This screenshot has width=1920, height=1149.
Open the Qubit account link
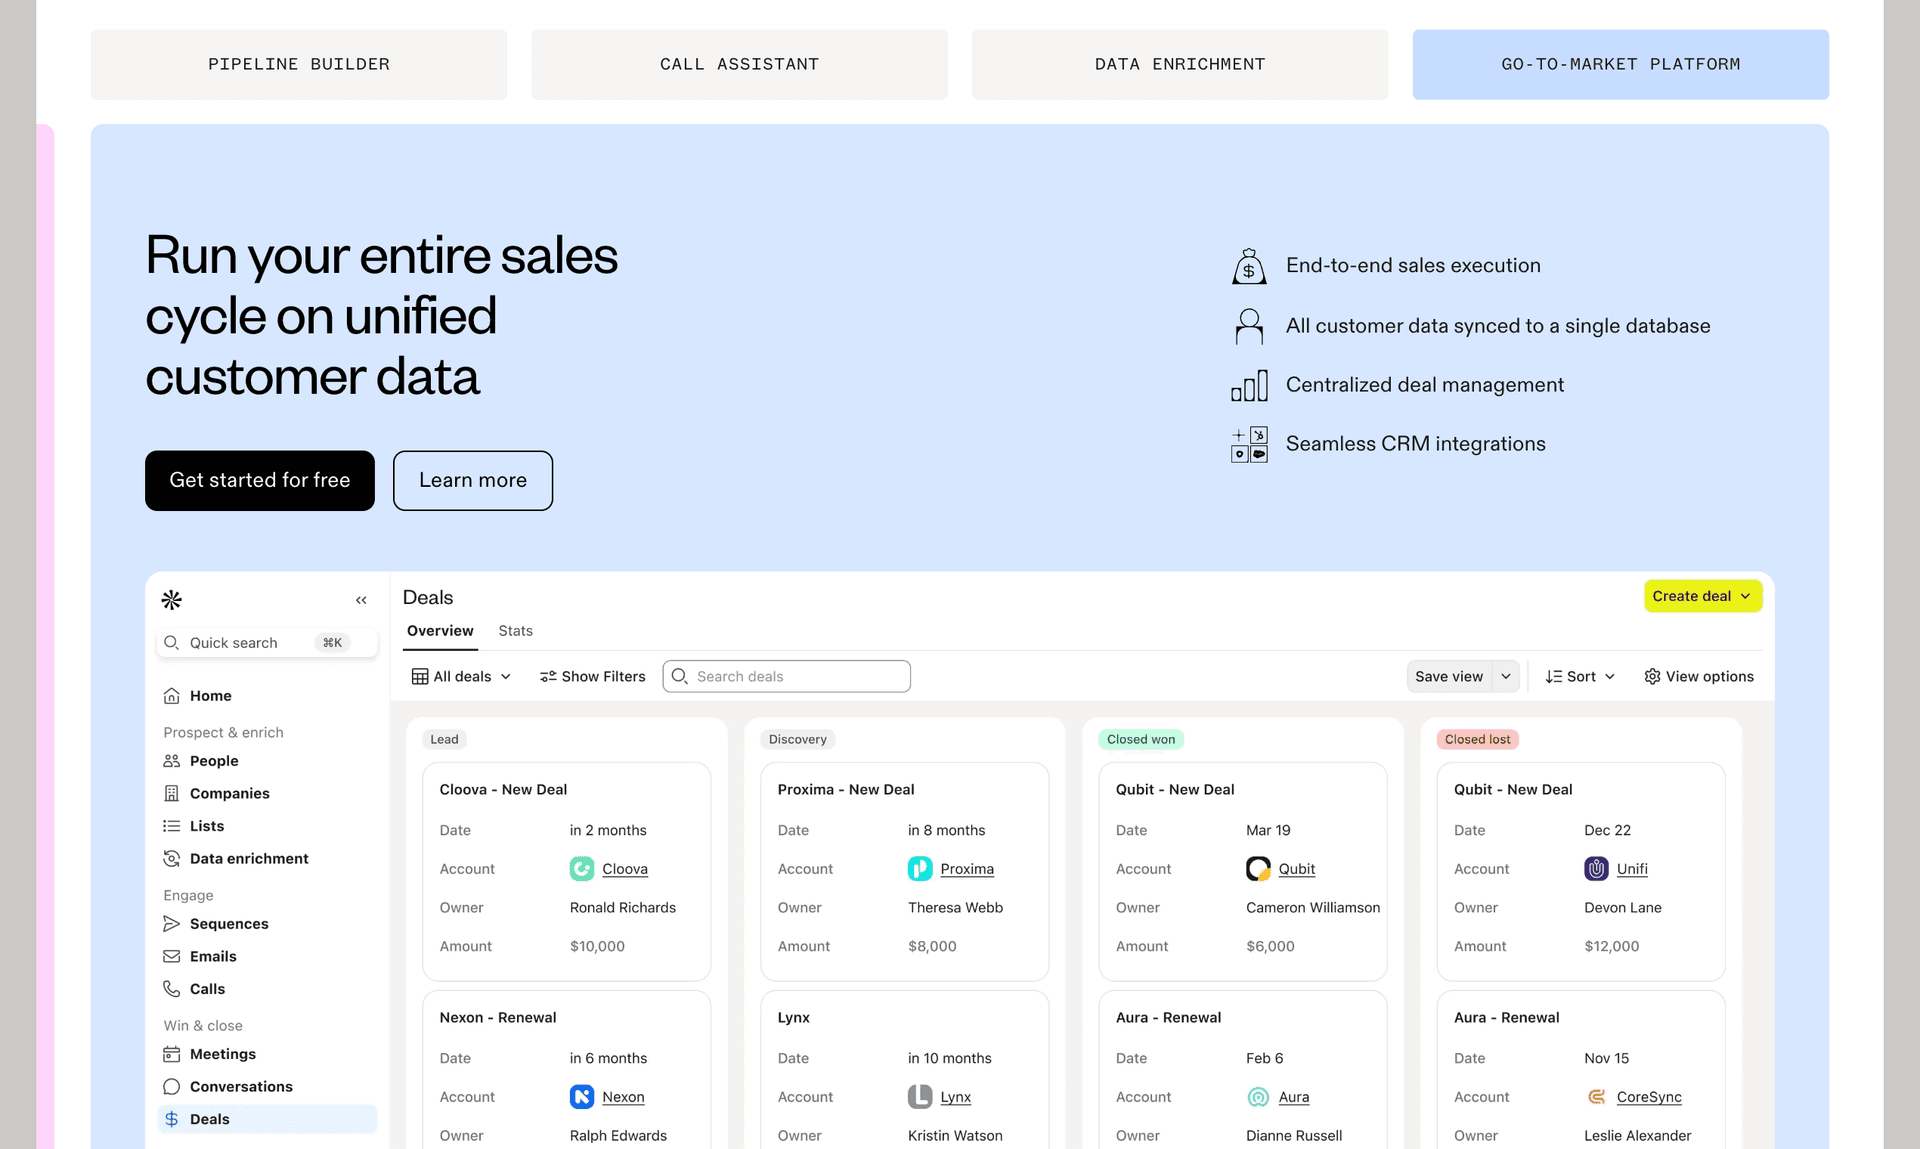click(1297, 870)
